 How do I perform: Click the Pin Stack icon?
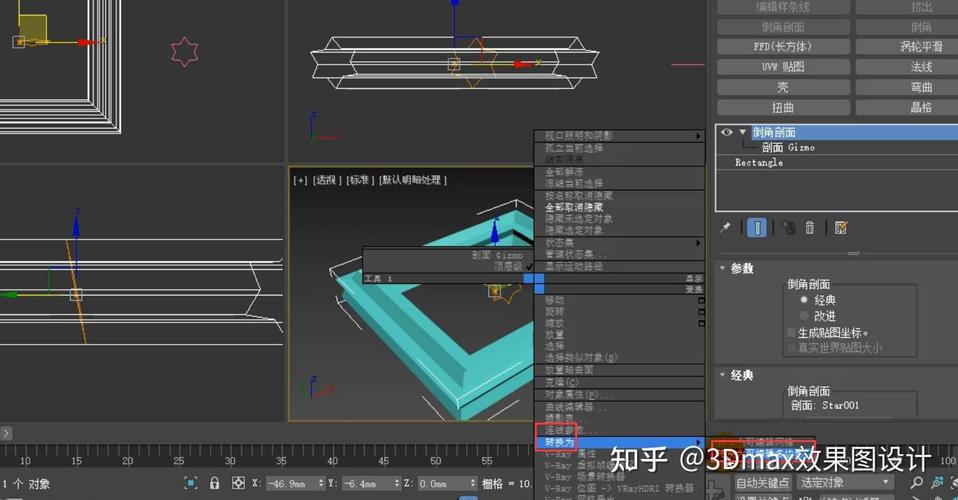[x=725, y=227]
